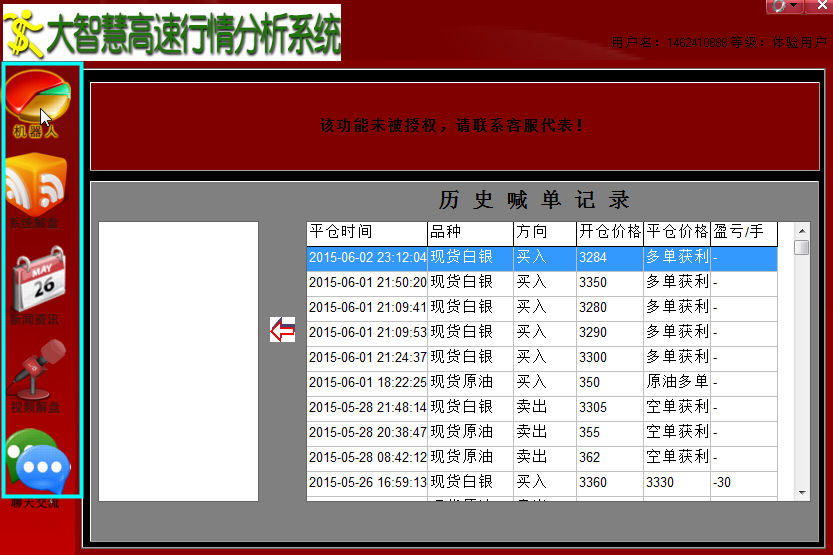Select row 2015-05-26 16:59:13
The image size is (833, 555).
[542, 483]
